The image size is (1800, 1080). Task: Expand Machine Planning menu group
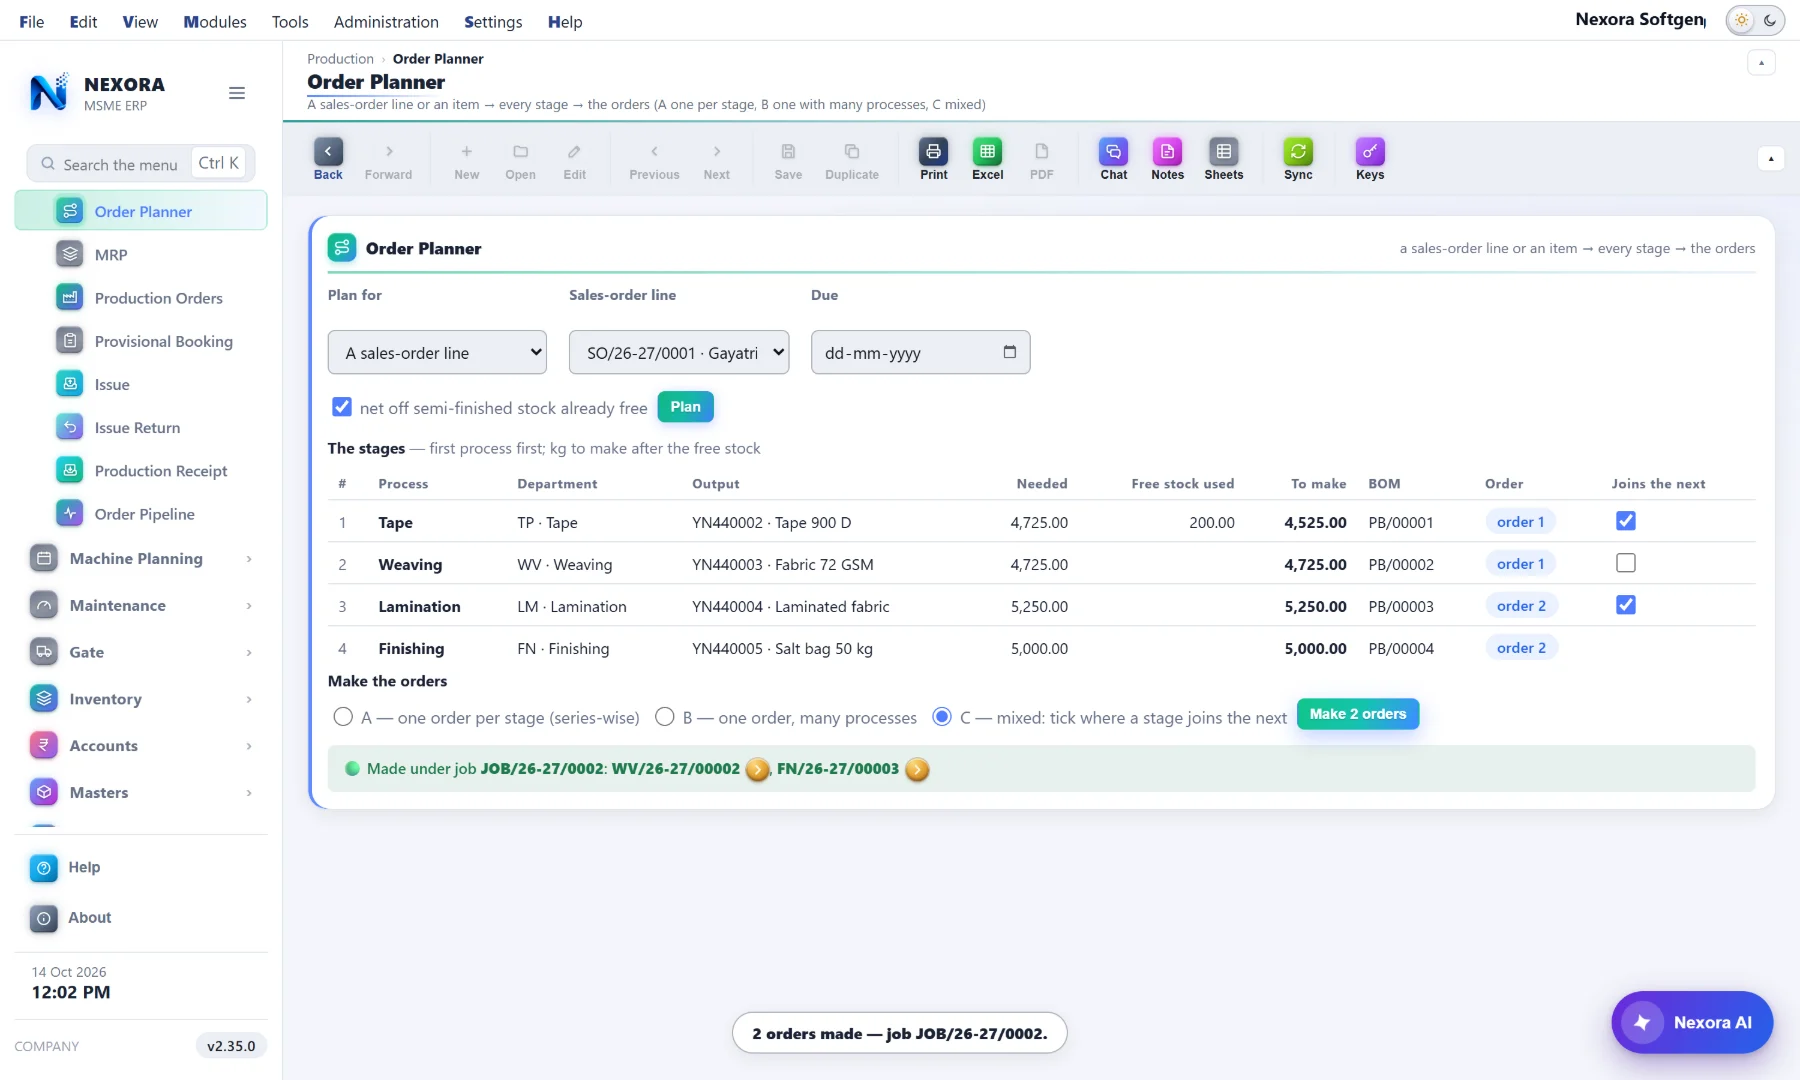141,558
